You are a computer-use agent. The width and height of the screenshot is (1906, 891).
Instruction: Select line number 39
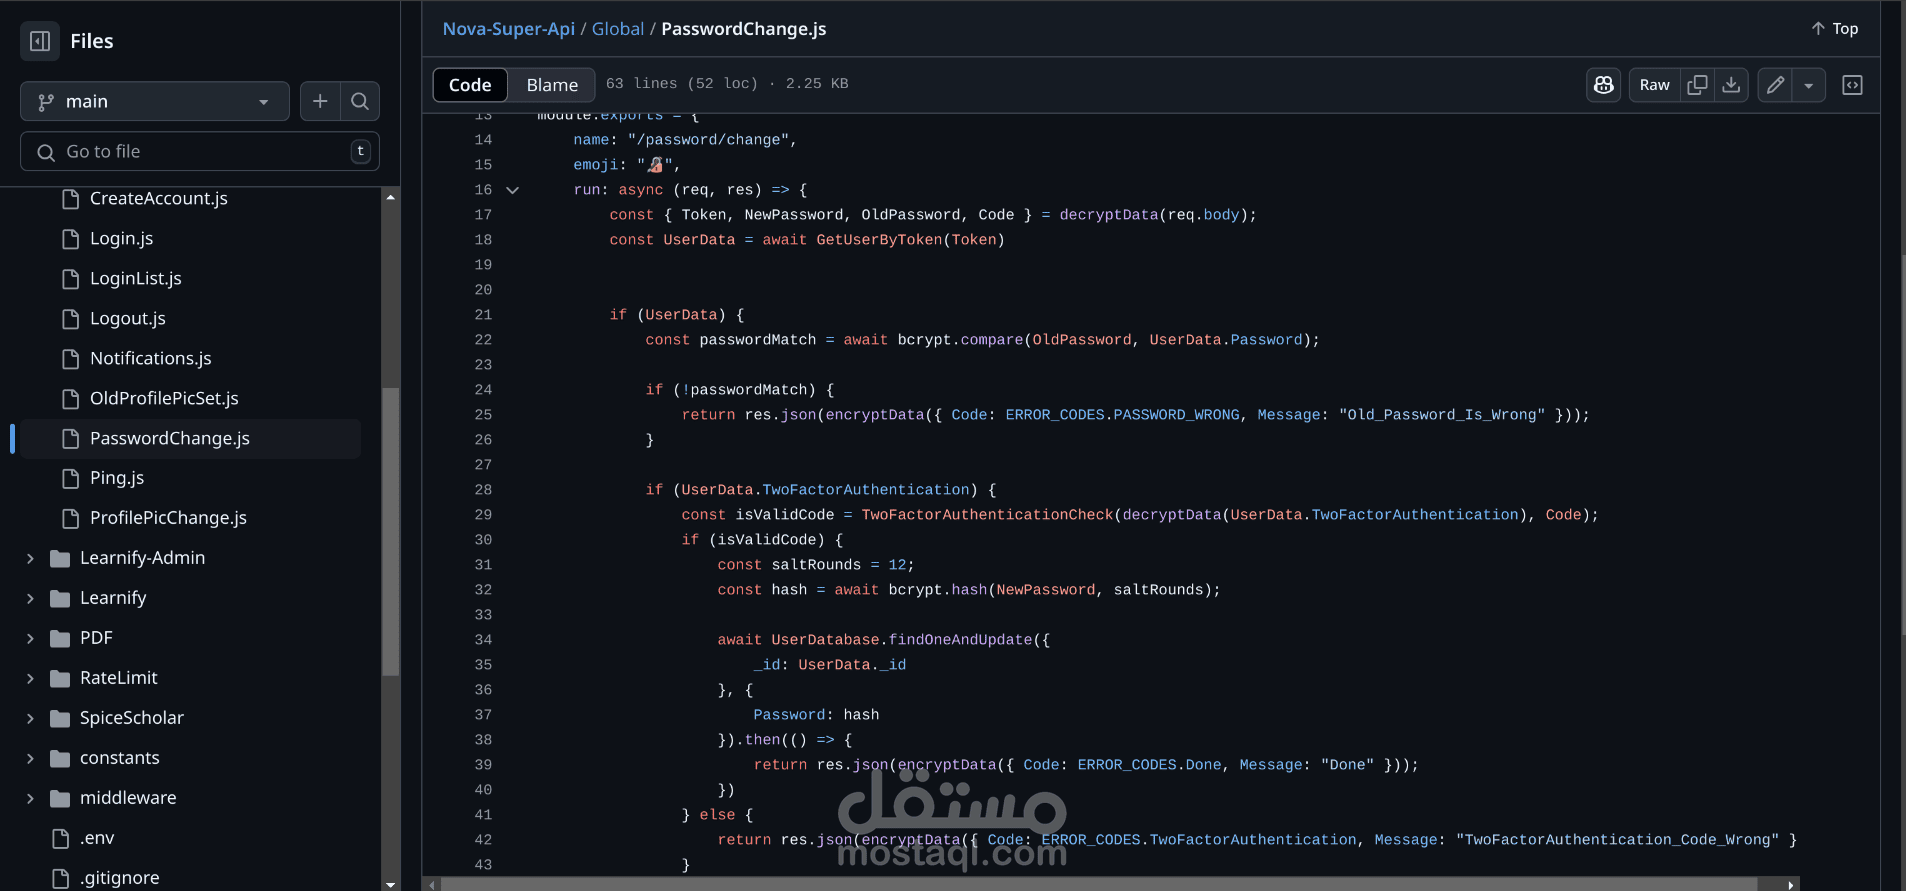[x=483, y=765]
